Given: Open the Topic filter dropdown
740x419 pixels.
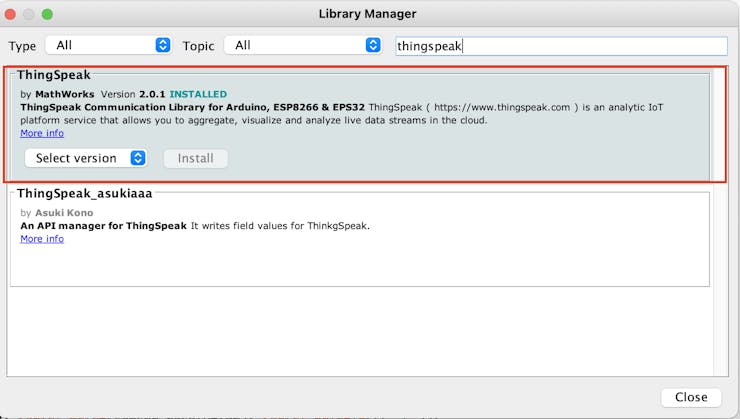Looking at the screenshot, I should click(x=303, y=45).
